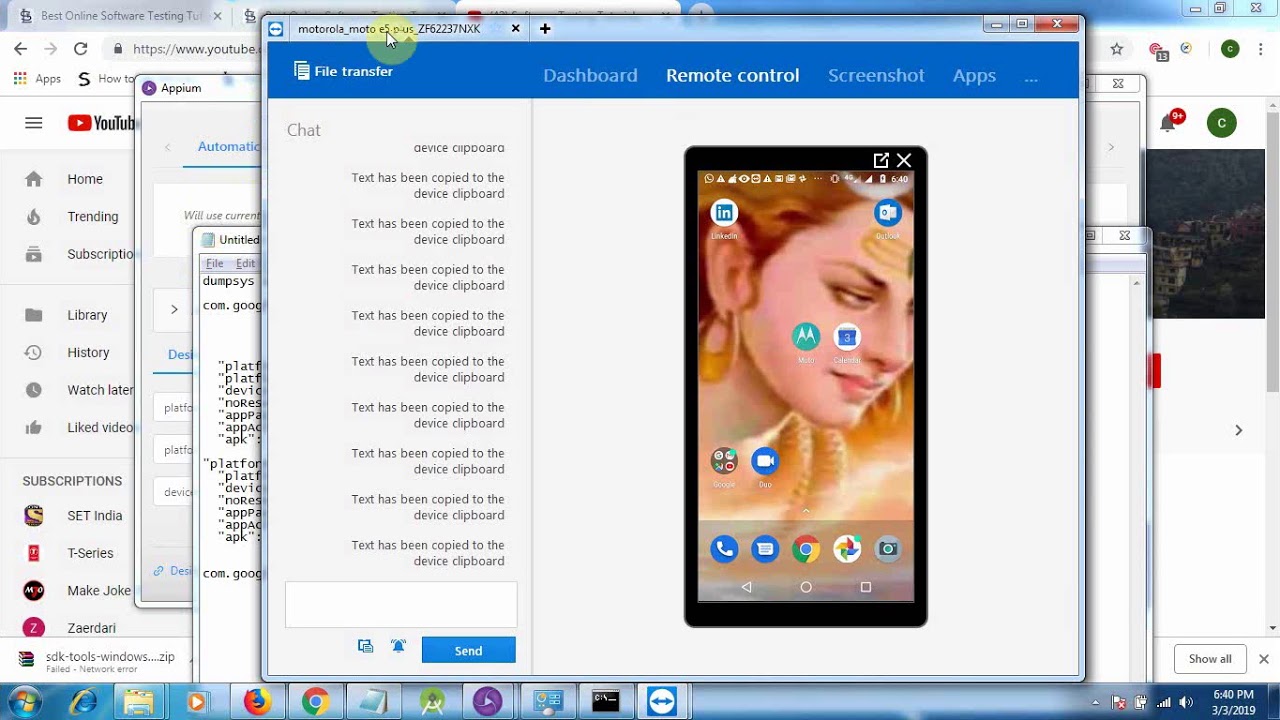Viewport: 1280px width, 720px height.
Task: Open Library in the YouTube sidebar
Action: 68,315
